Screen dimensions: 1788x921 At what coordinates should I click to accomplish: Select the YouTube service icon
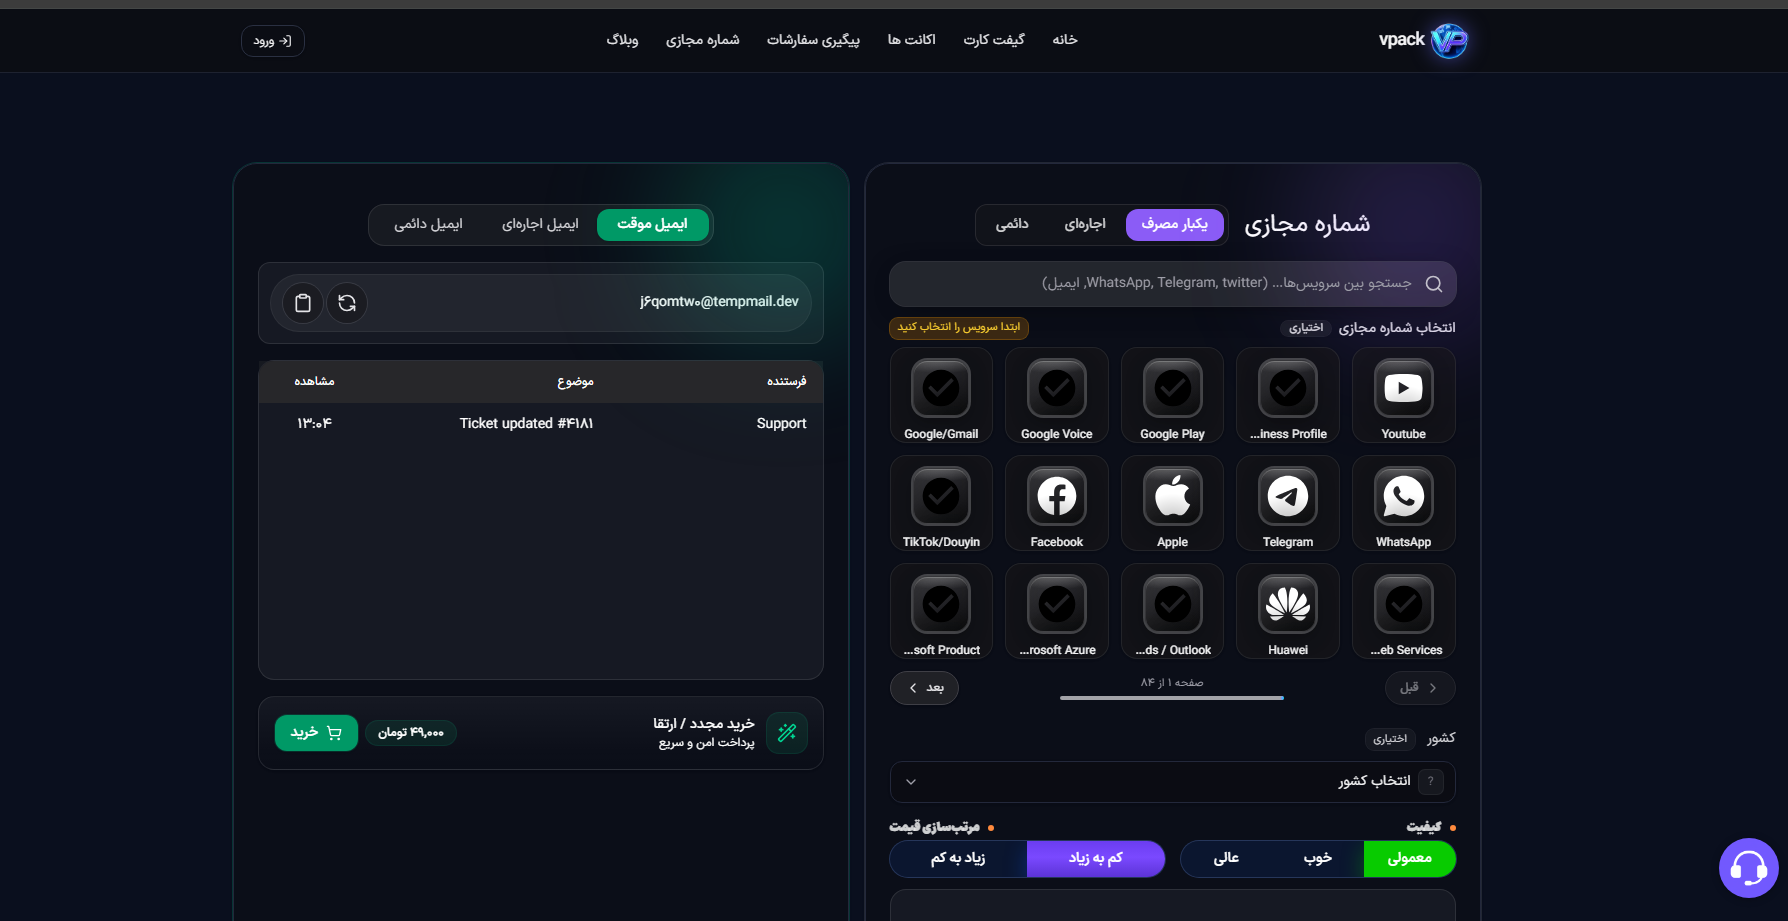[x=1403, y=390]
